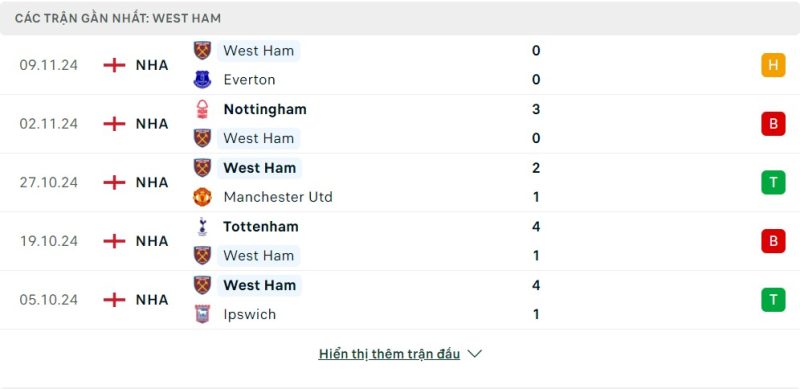Open the Hiển thị thêm trận đấu link

(389, 354)
